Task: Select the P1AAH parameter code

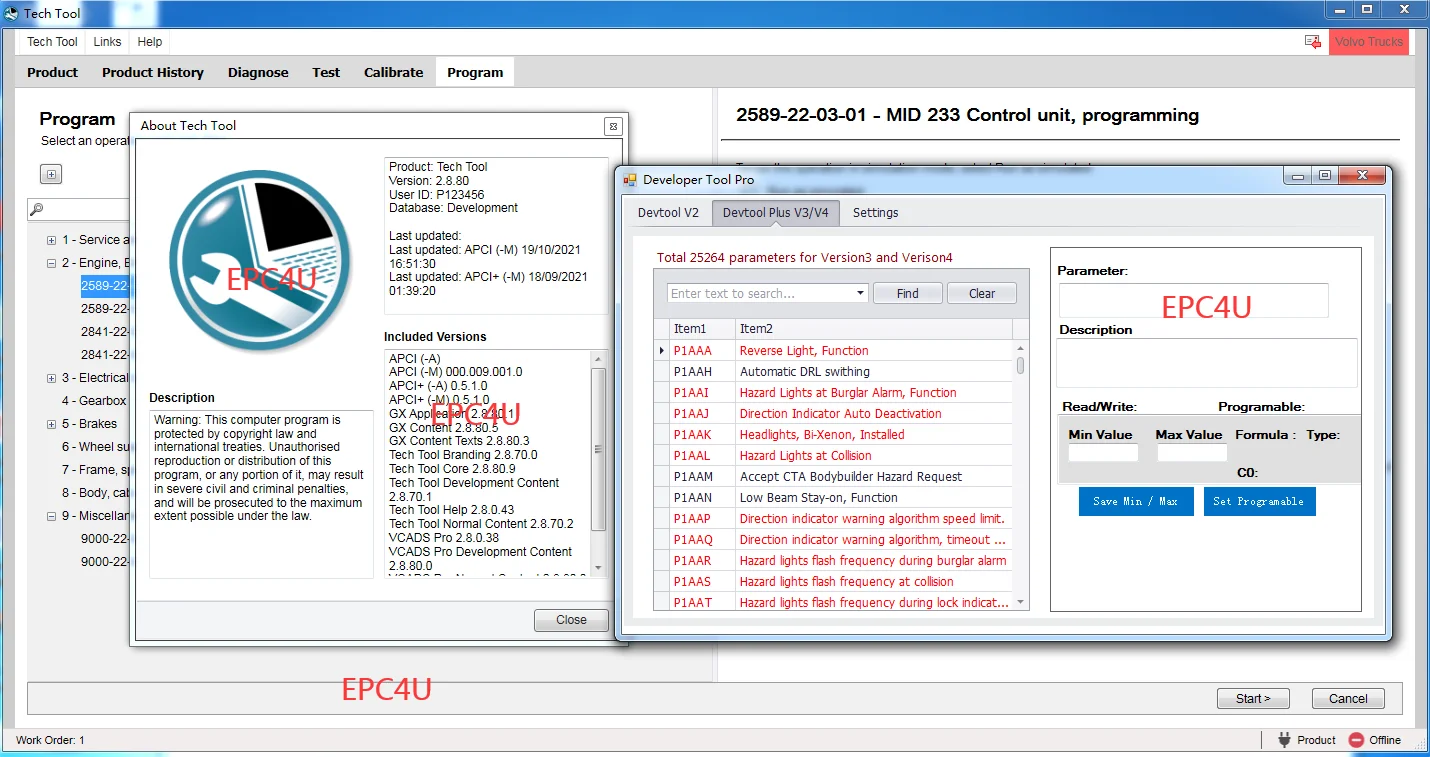Action: point(693,372)
